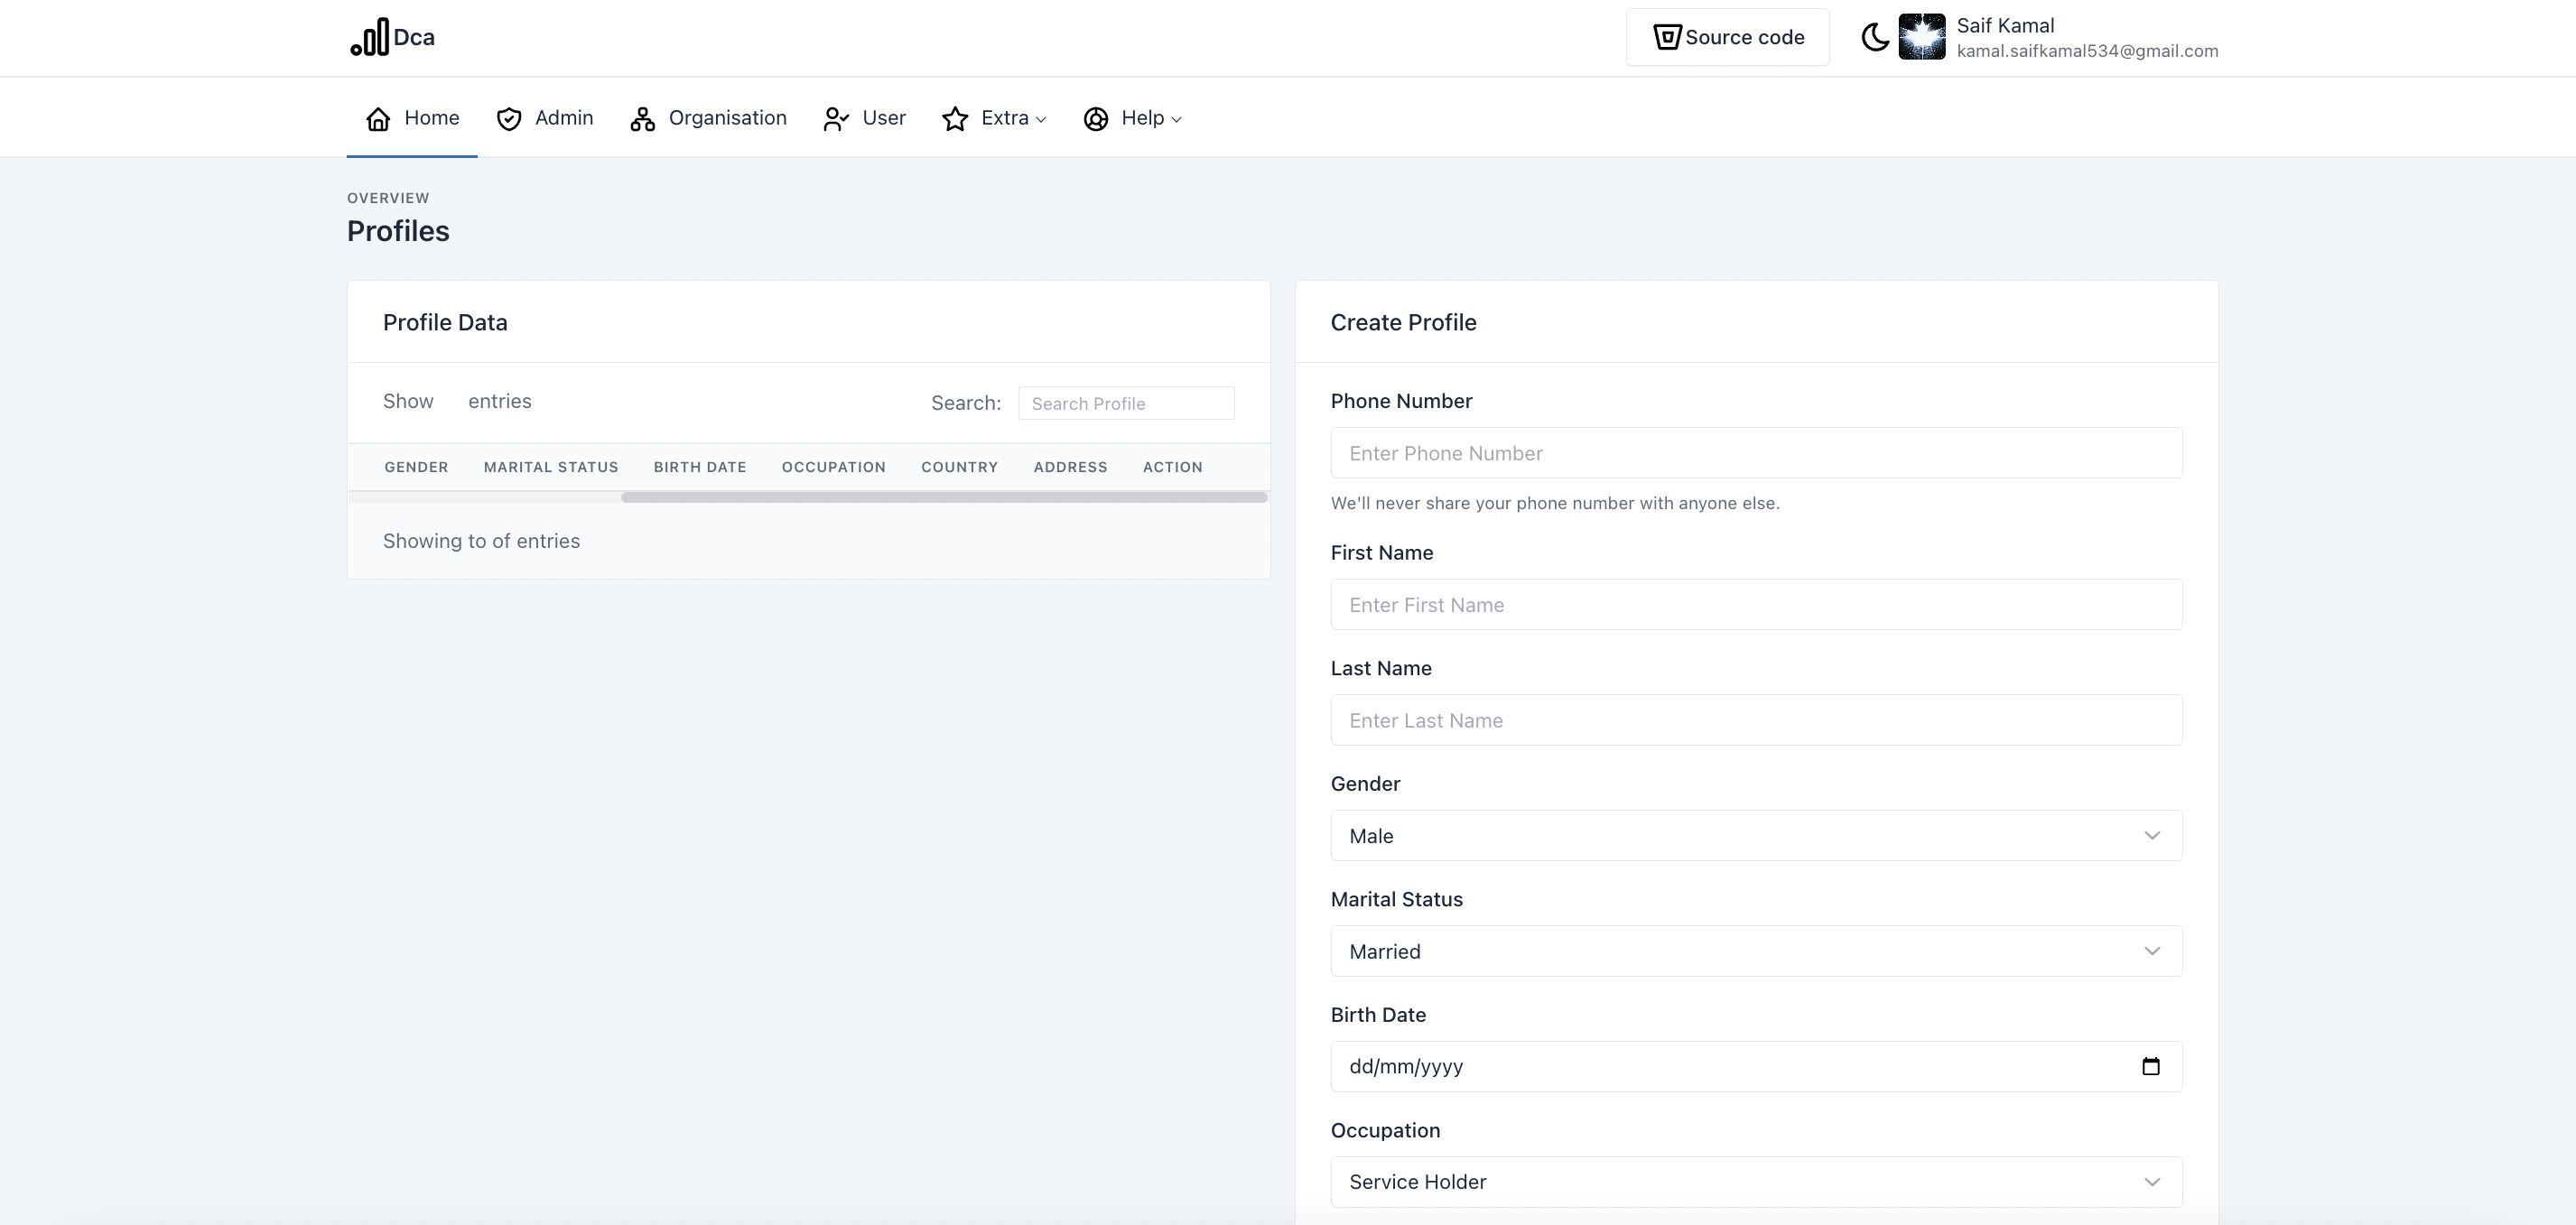Click the Search Profile input field

1125,404
